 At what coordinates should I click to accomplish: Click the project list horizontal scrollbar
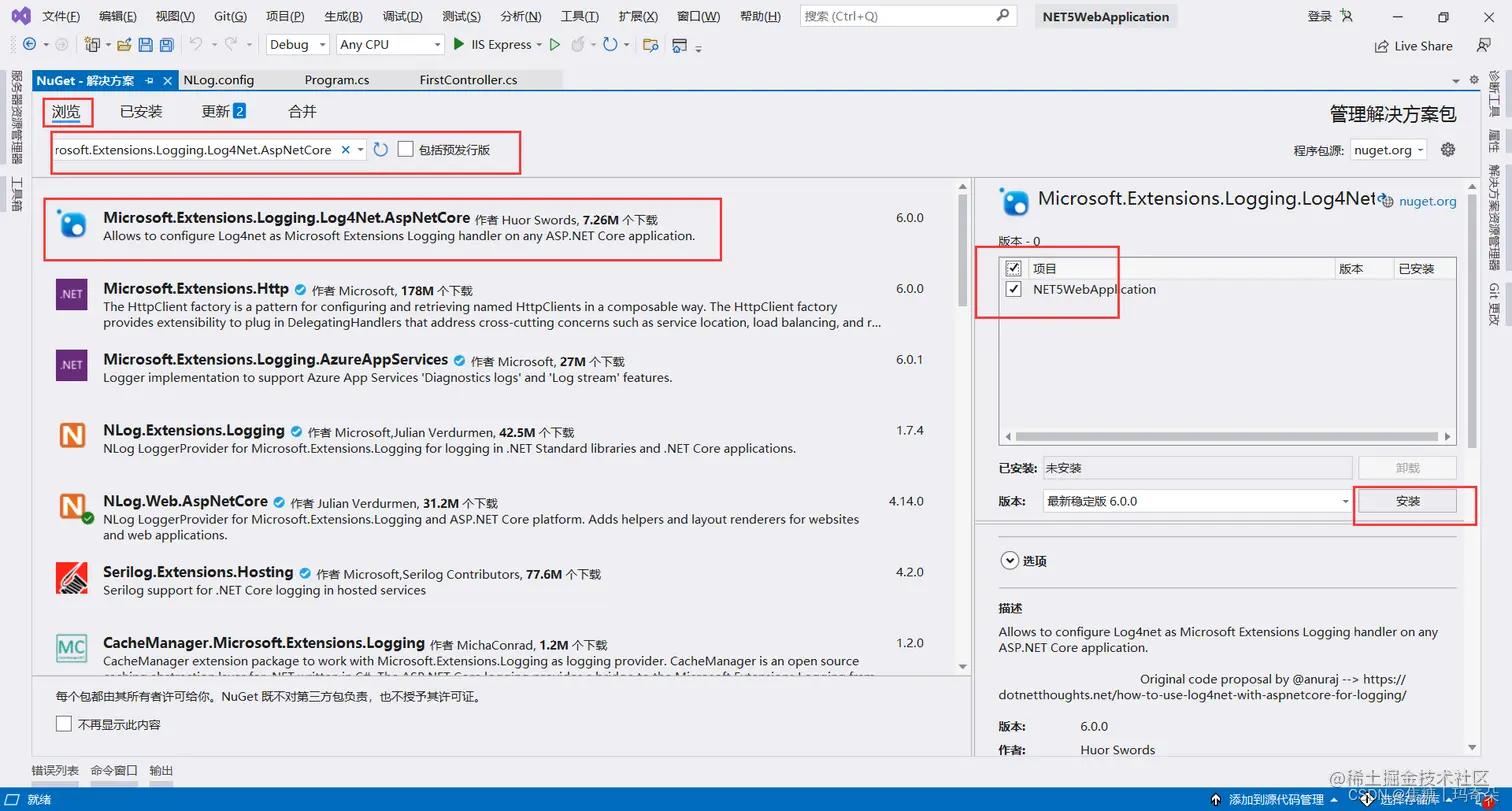tap(1228, 437)
